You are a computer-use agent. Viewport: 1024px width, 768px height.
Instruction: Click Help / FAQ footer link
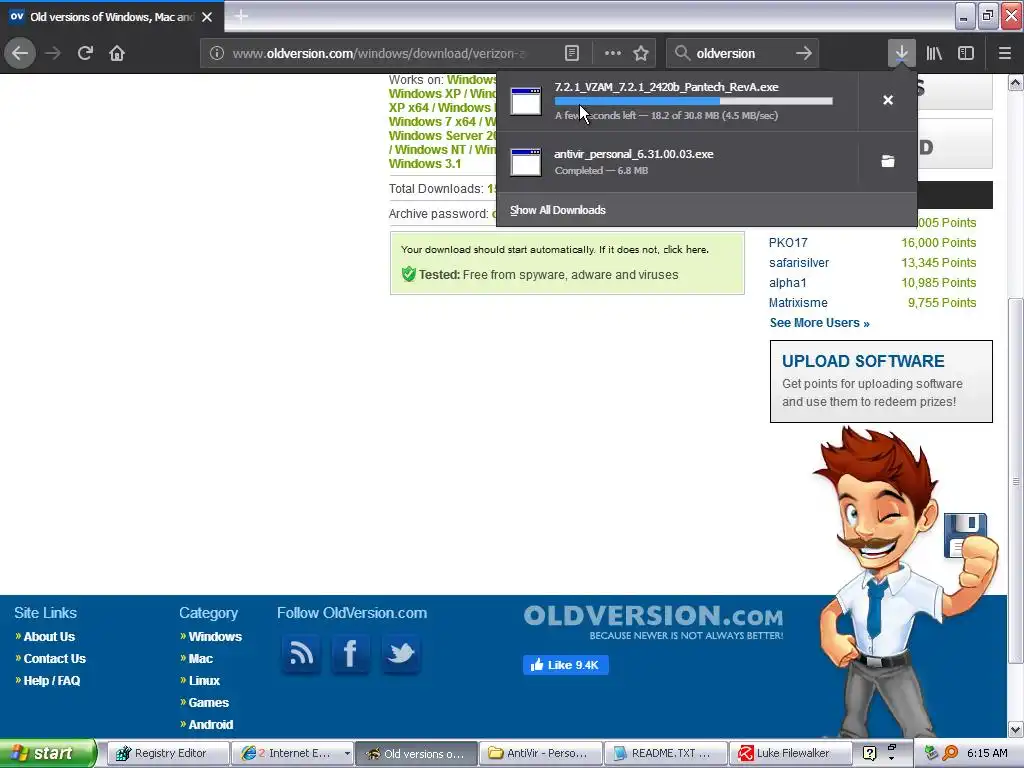(52, 680)
